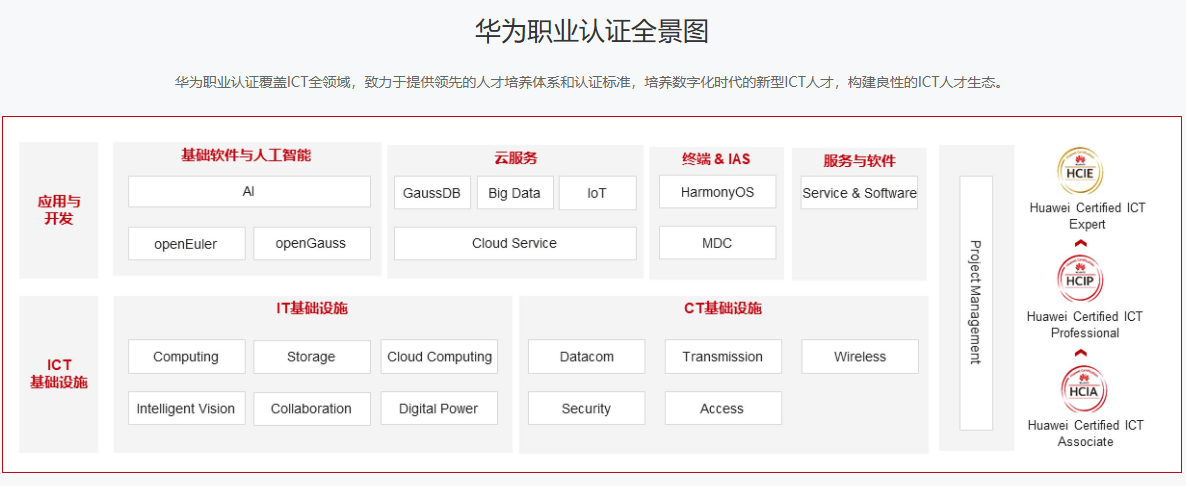Select the Datacom certification
Image resolution: width=1186 pixels, height=486 pixels.
[x=587, y=357]
